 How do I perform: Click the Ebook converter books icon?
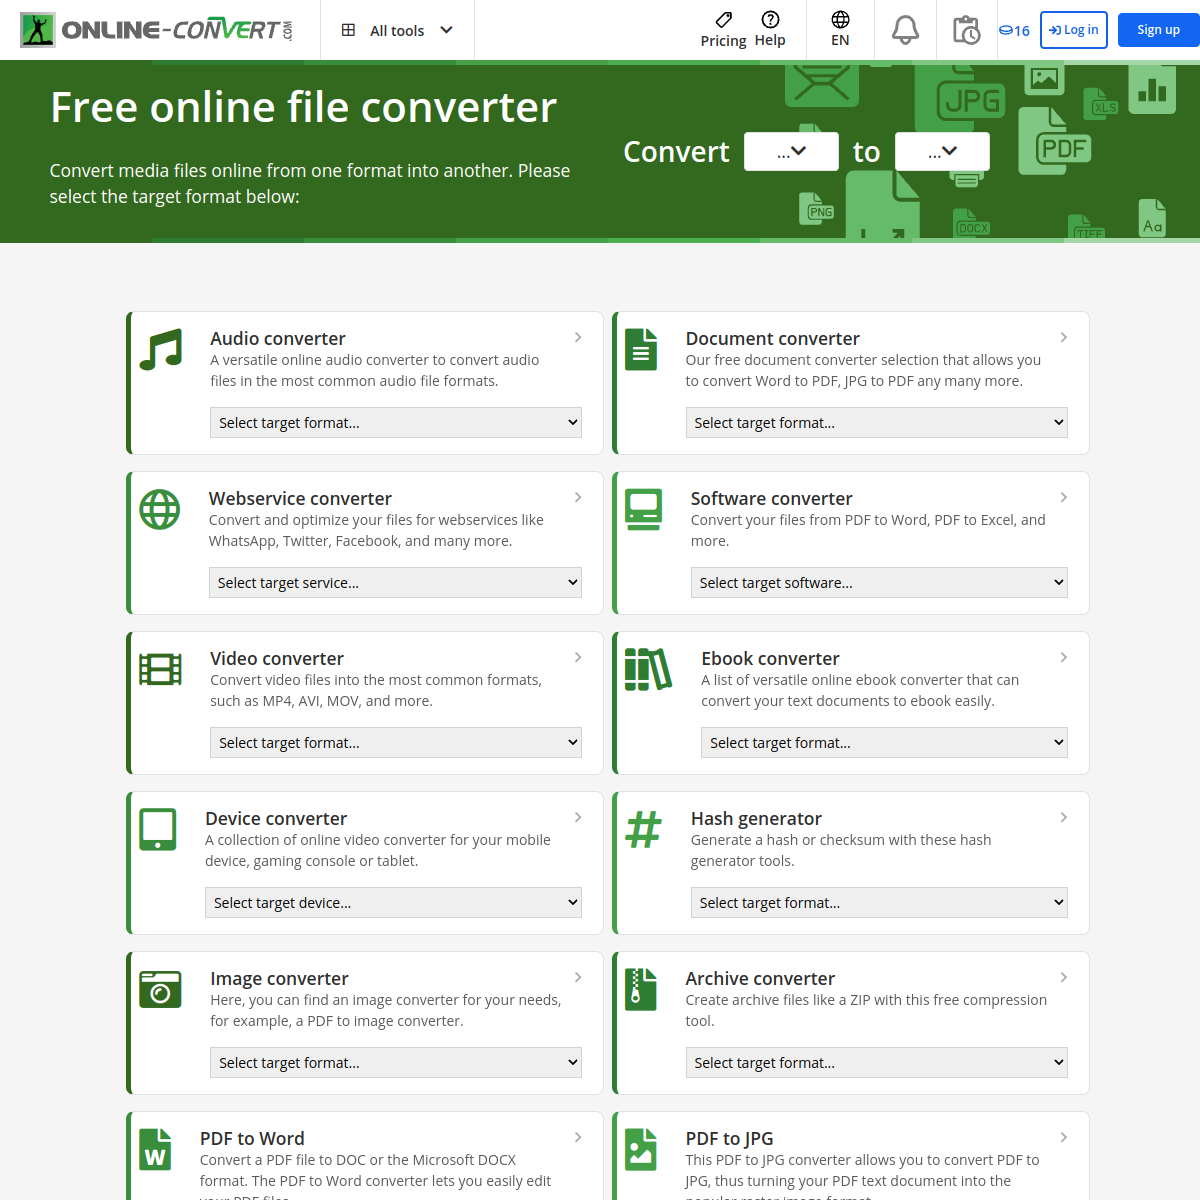coord(648,669)
